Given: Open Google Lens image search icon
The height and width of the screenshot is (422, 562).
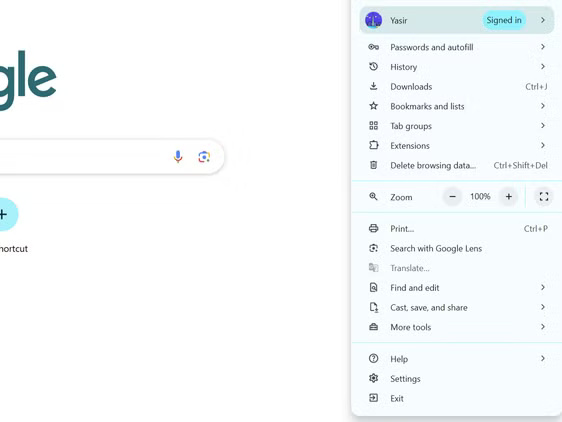Looking at the screenshot, I should pyautogui.click(x=204, y=157).
